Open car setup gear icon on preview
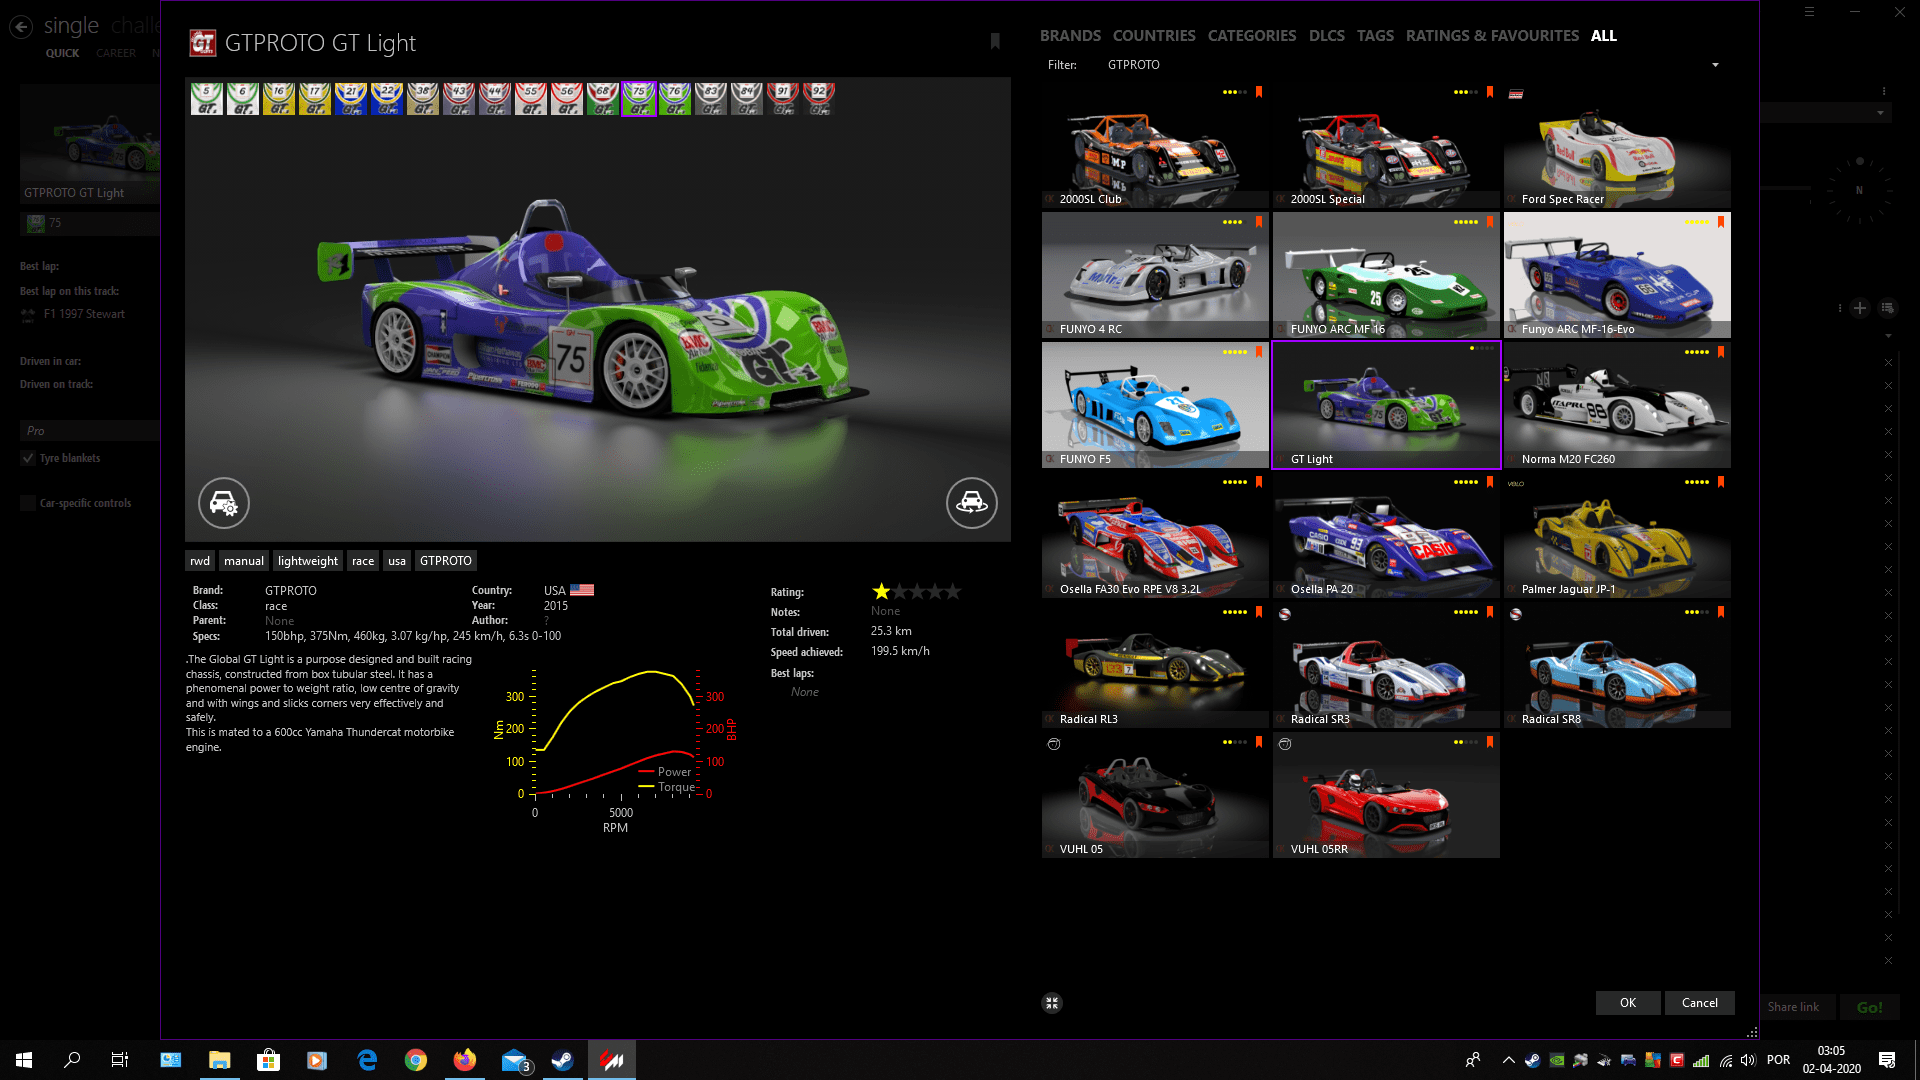The height and width of the screenshot is (1080, 1920). [224, 503]
